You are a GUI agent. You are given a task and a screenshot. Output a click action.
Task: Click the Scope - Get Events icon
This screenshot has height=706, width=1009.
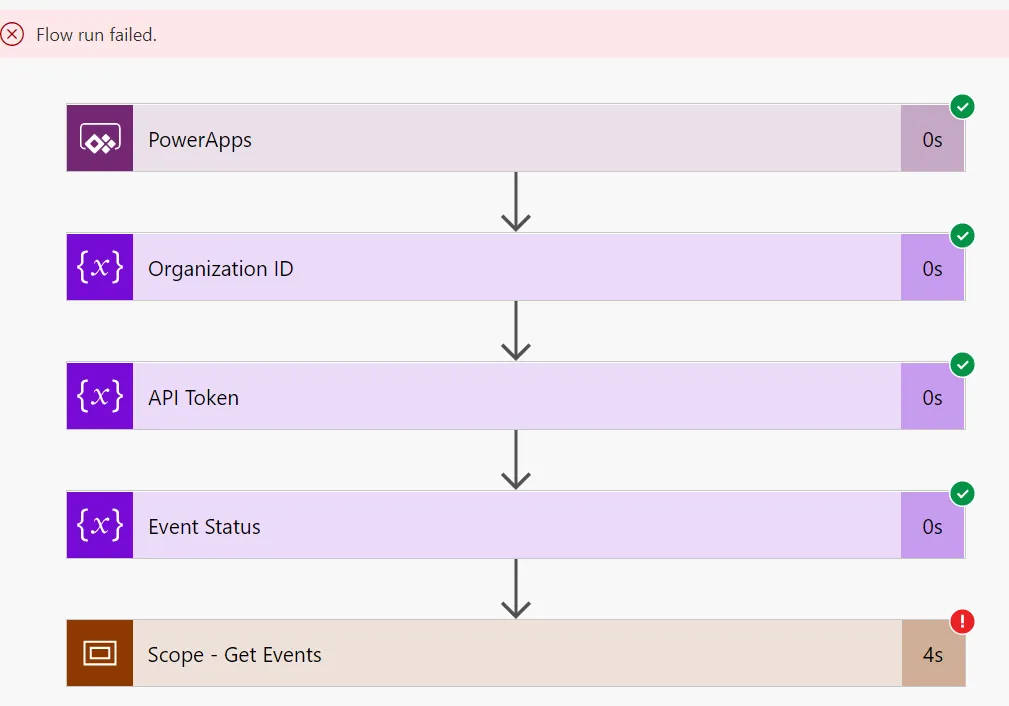click(100, 654)
